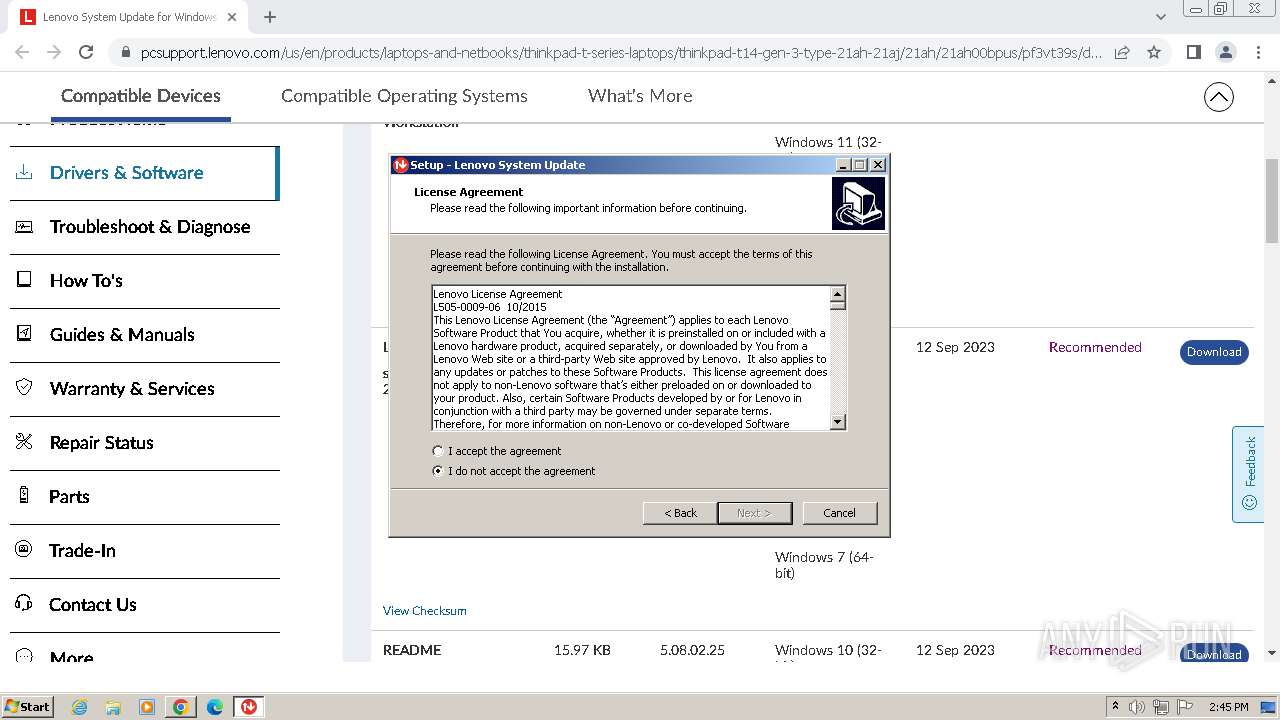Click the Warranty shield icon

point(24,387)
